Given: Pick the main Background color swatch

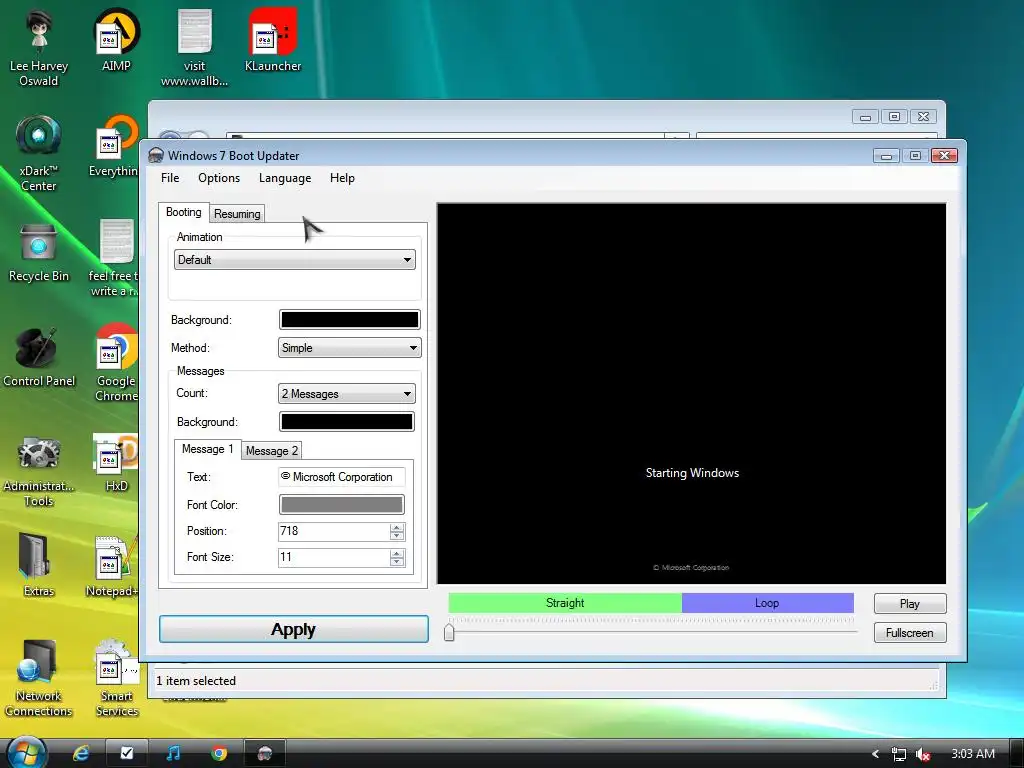Looking at the screenshot, I should click(349, 319).
